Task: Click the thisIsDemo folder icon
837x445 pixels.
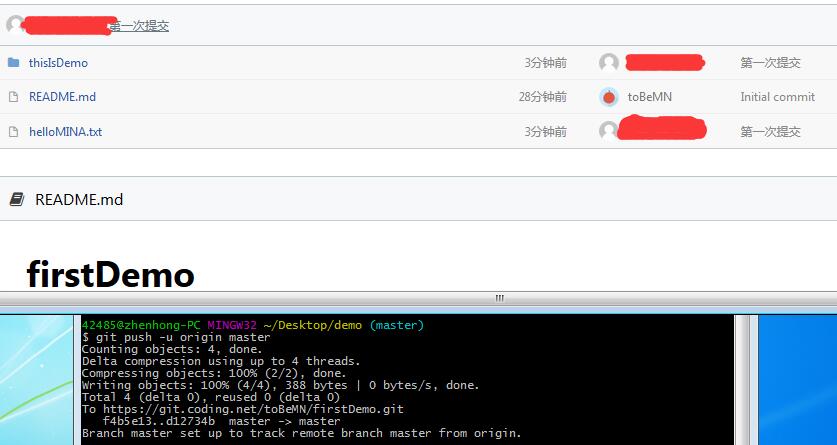Action: (x=13, y=63)
